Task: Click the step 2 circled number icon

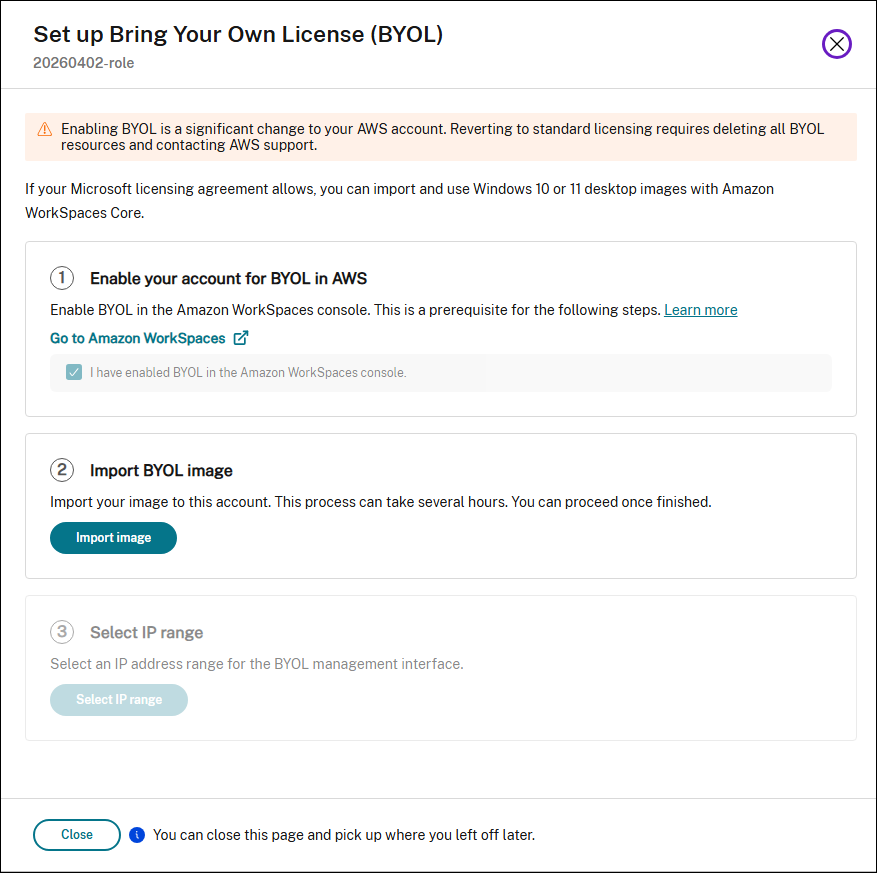Action: click(x=62, y=470)
